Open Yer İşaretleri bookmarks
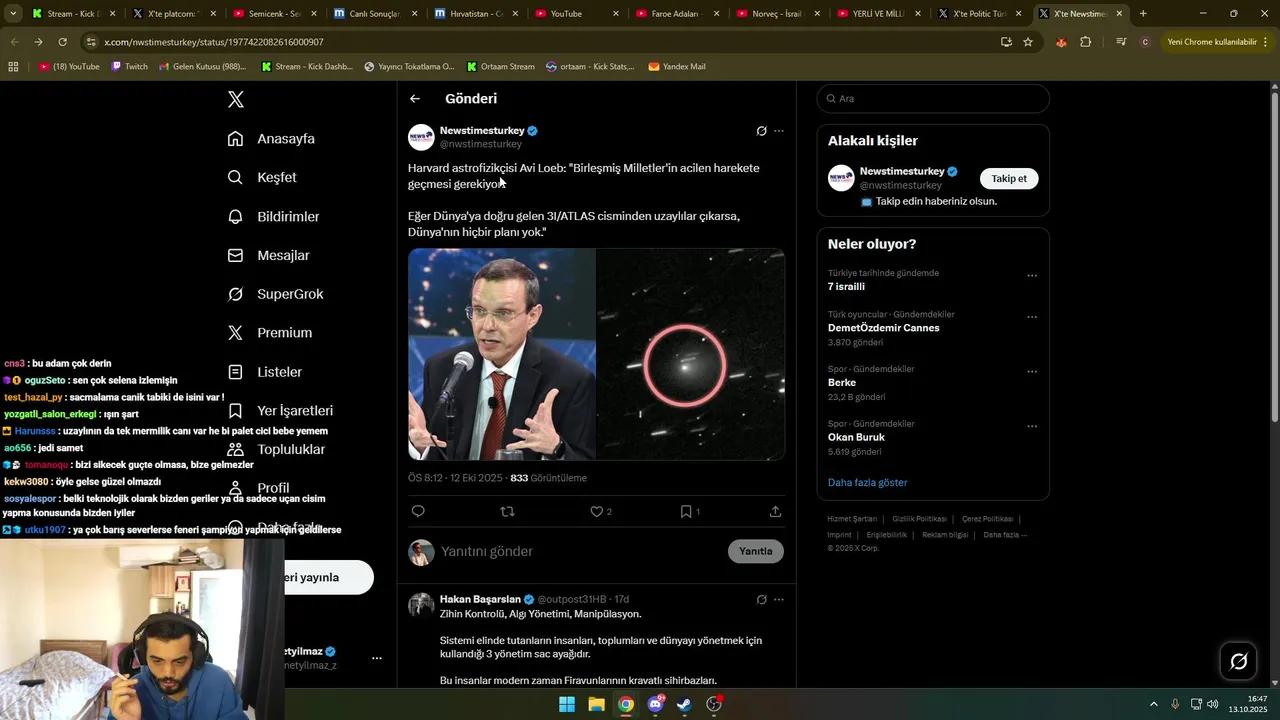Viewport: 1280px width, 720px height. click(280, 411)
